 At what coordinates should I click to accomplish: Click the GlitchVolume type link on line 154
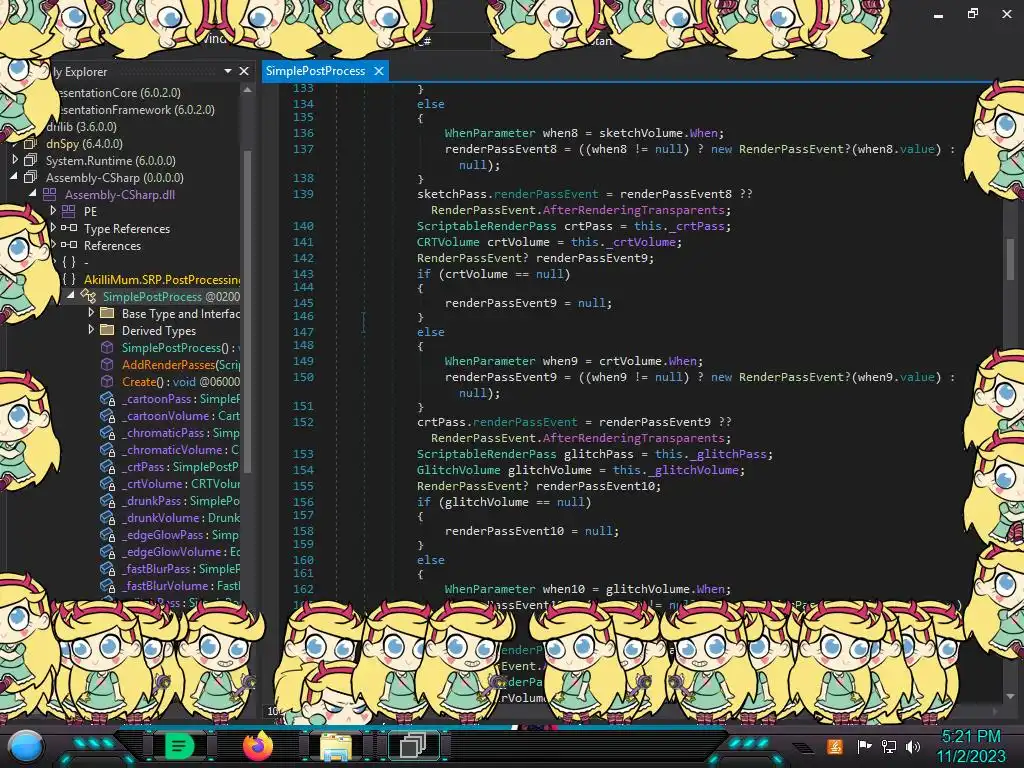[x=458, y=470]
